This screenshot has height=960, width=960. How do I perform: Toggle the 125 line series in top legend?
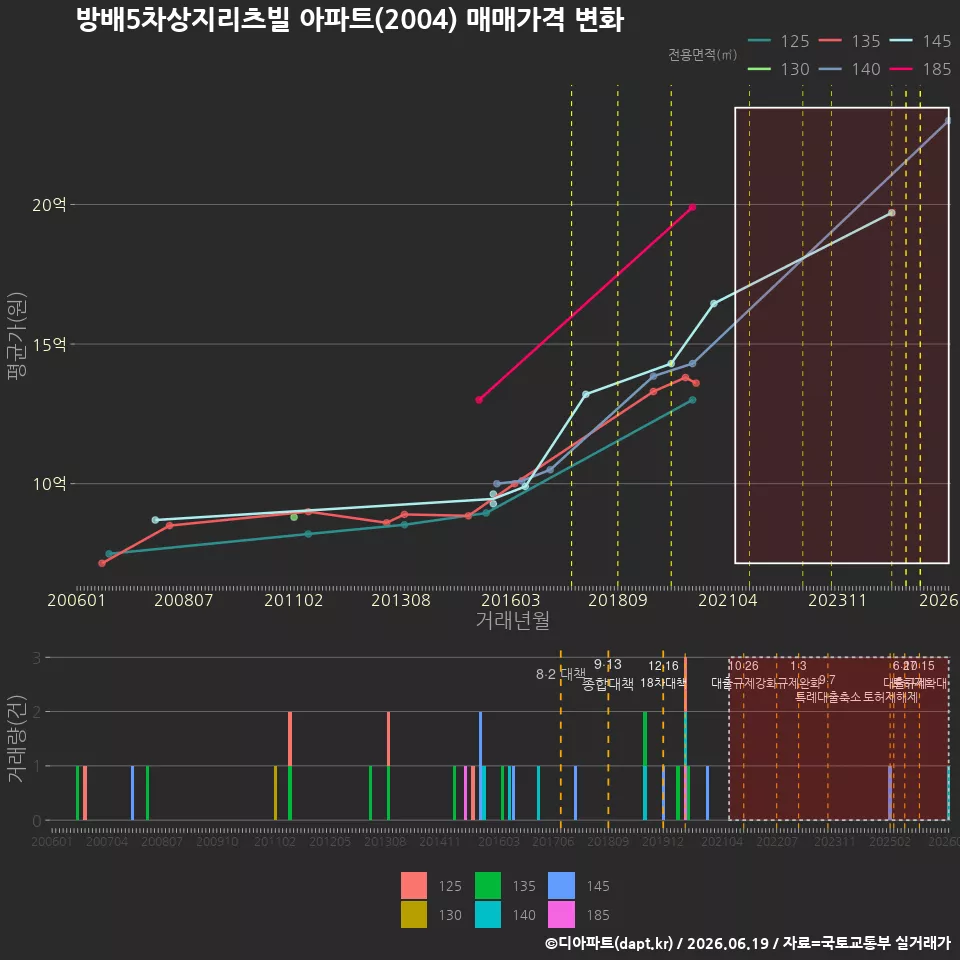(x=779, y=41)
